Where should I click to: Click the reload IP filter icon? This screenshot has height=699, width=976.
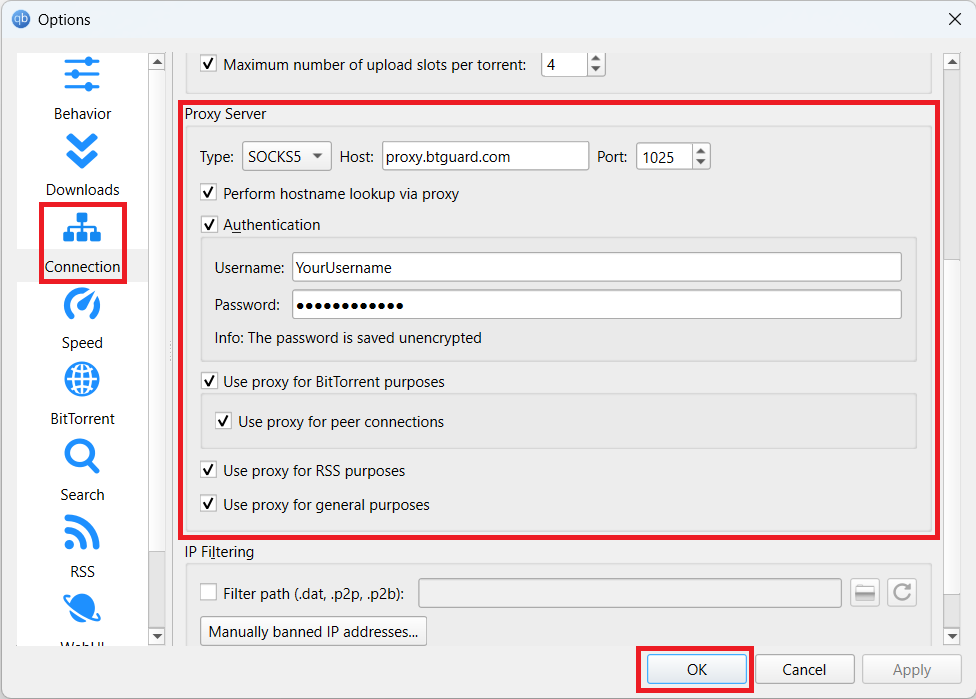(x=901, y=593)
